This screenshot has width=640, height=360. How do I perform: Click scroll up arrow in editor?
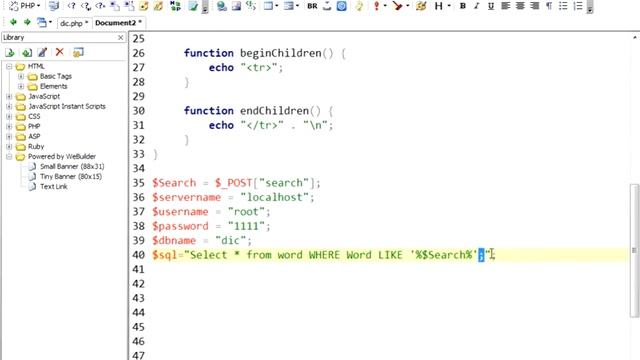(x=635, y=38)
